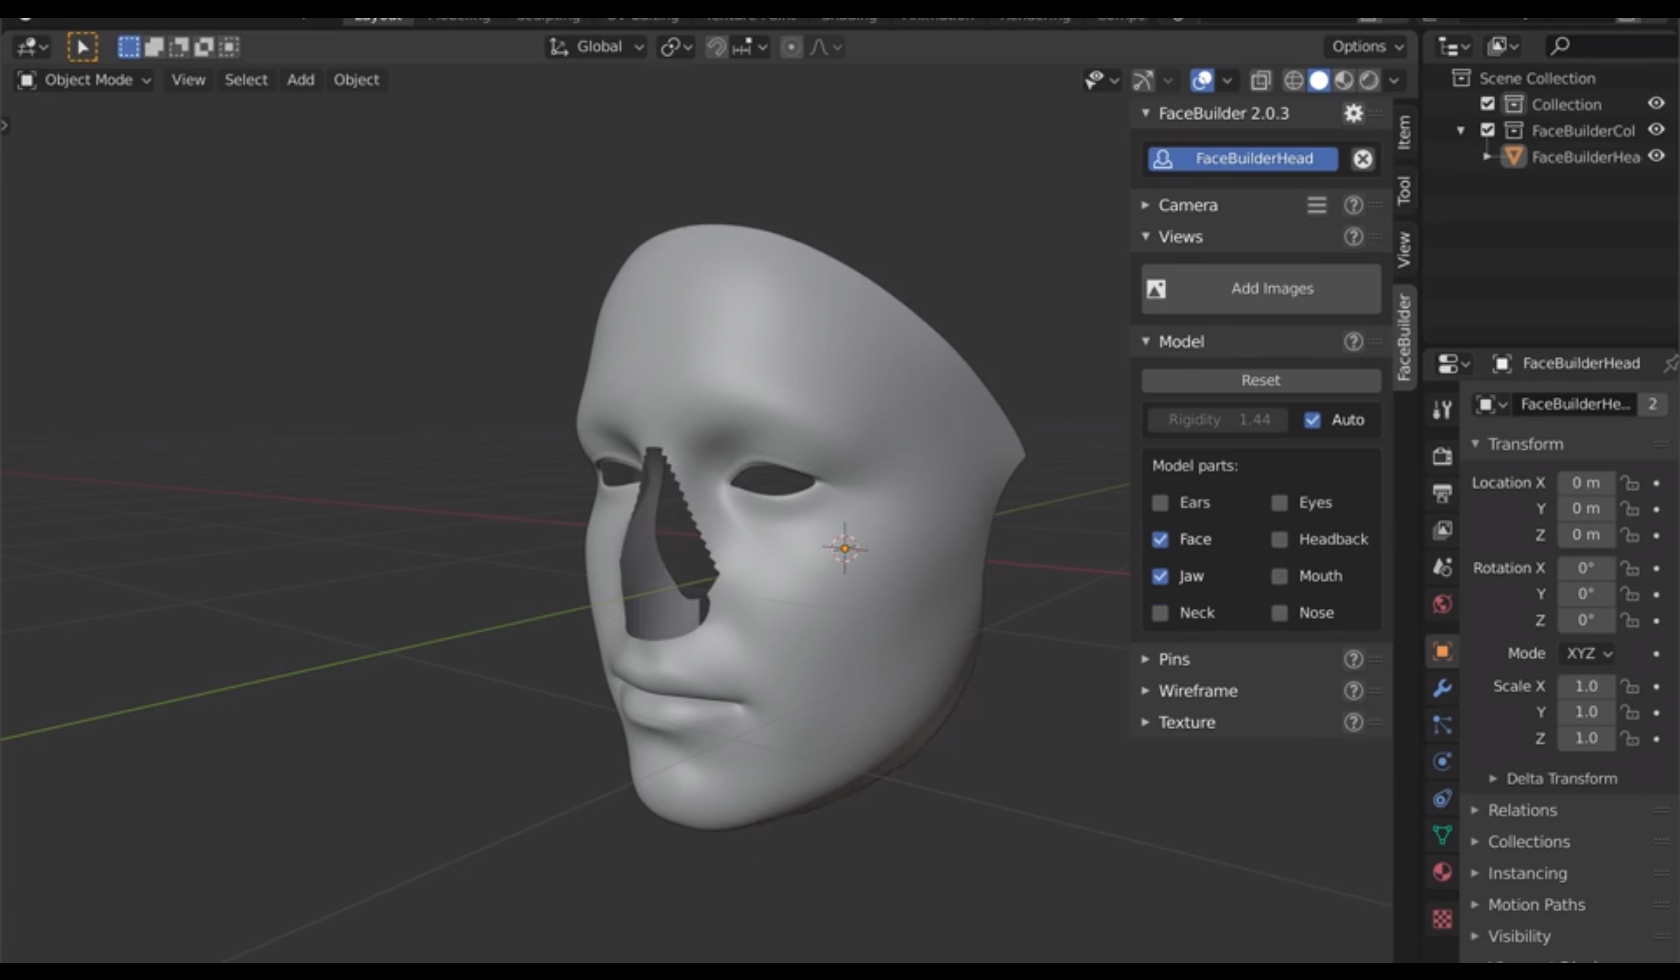Open Output properties tab icon
Image resolution: width=1680 pixels, height=980 pixels.
click(x=1442, y=493)
